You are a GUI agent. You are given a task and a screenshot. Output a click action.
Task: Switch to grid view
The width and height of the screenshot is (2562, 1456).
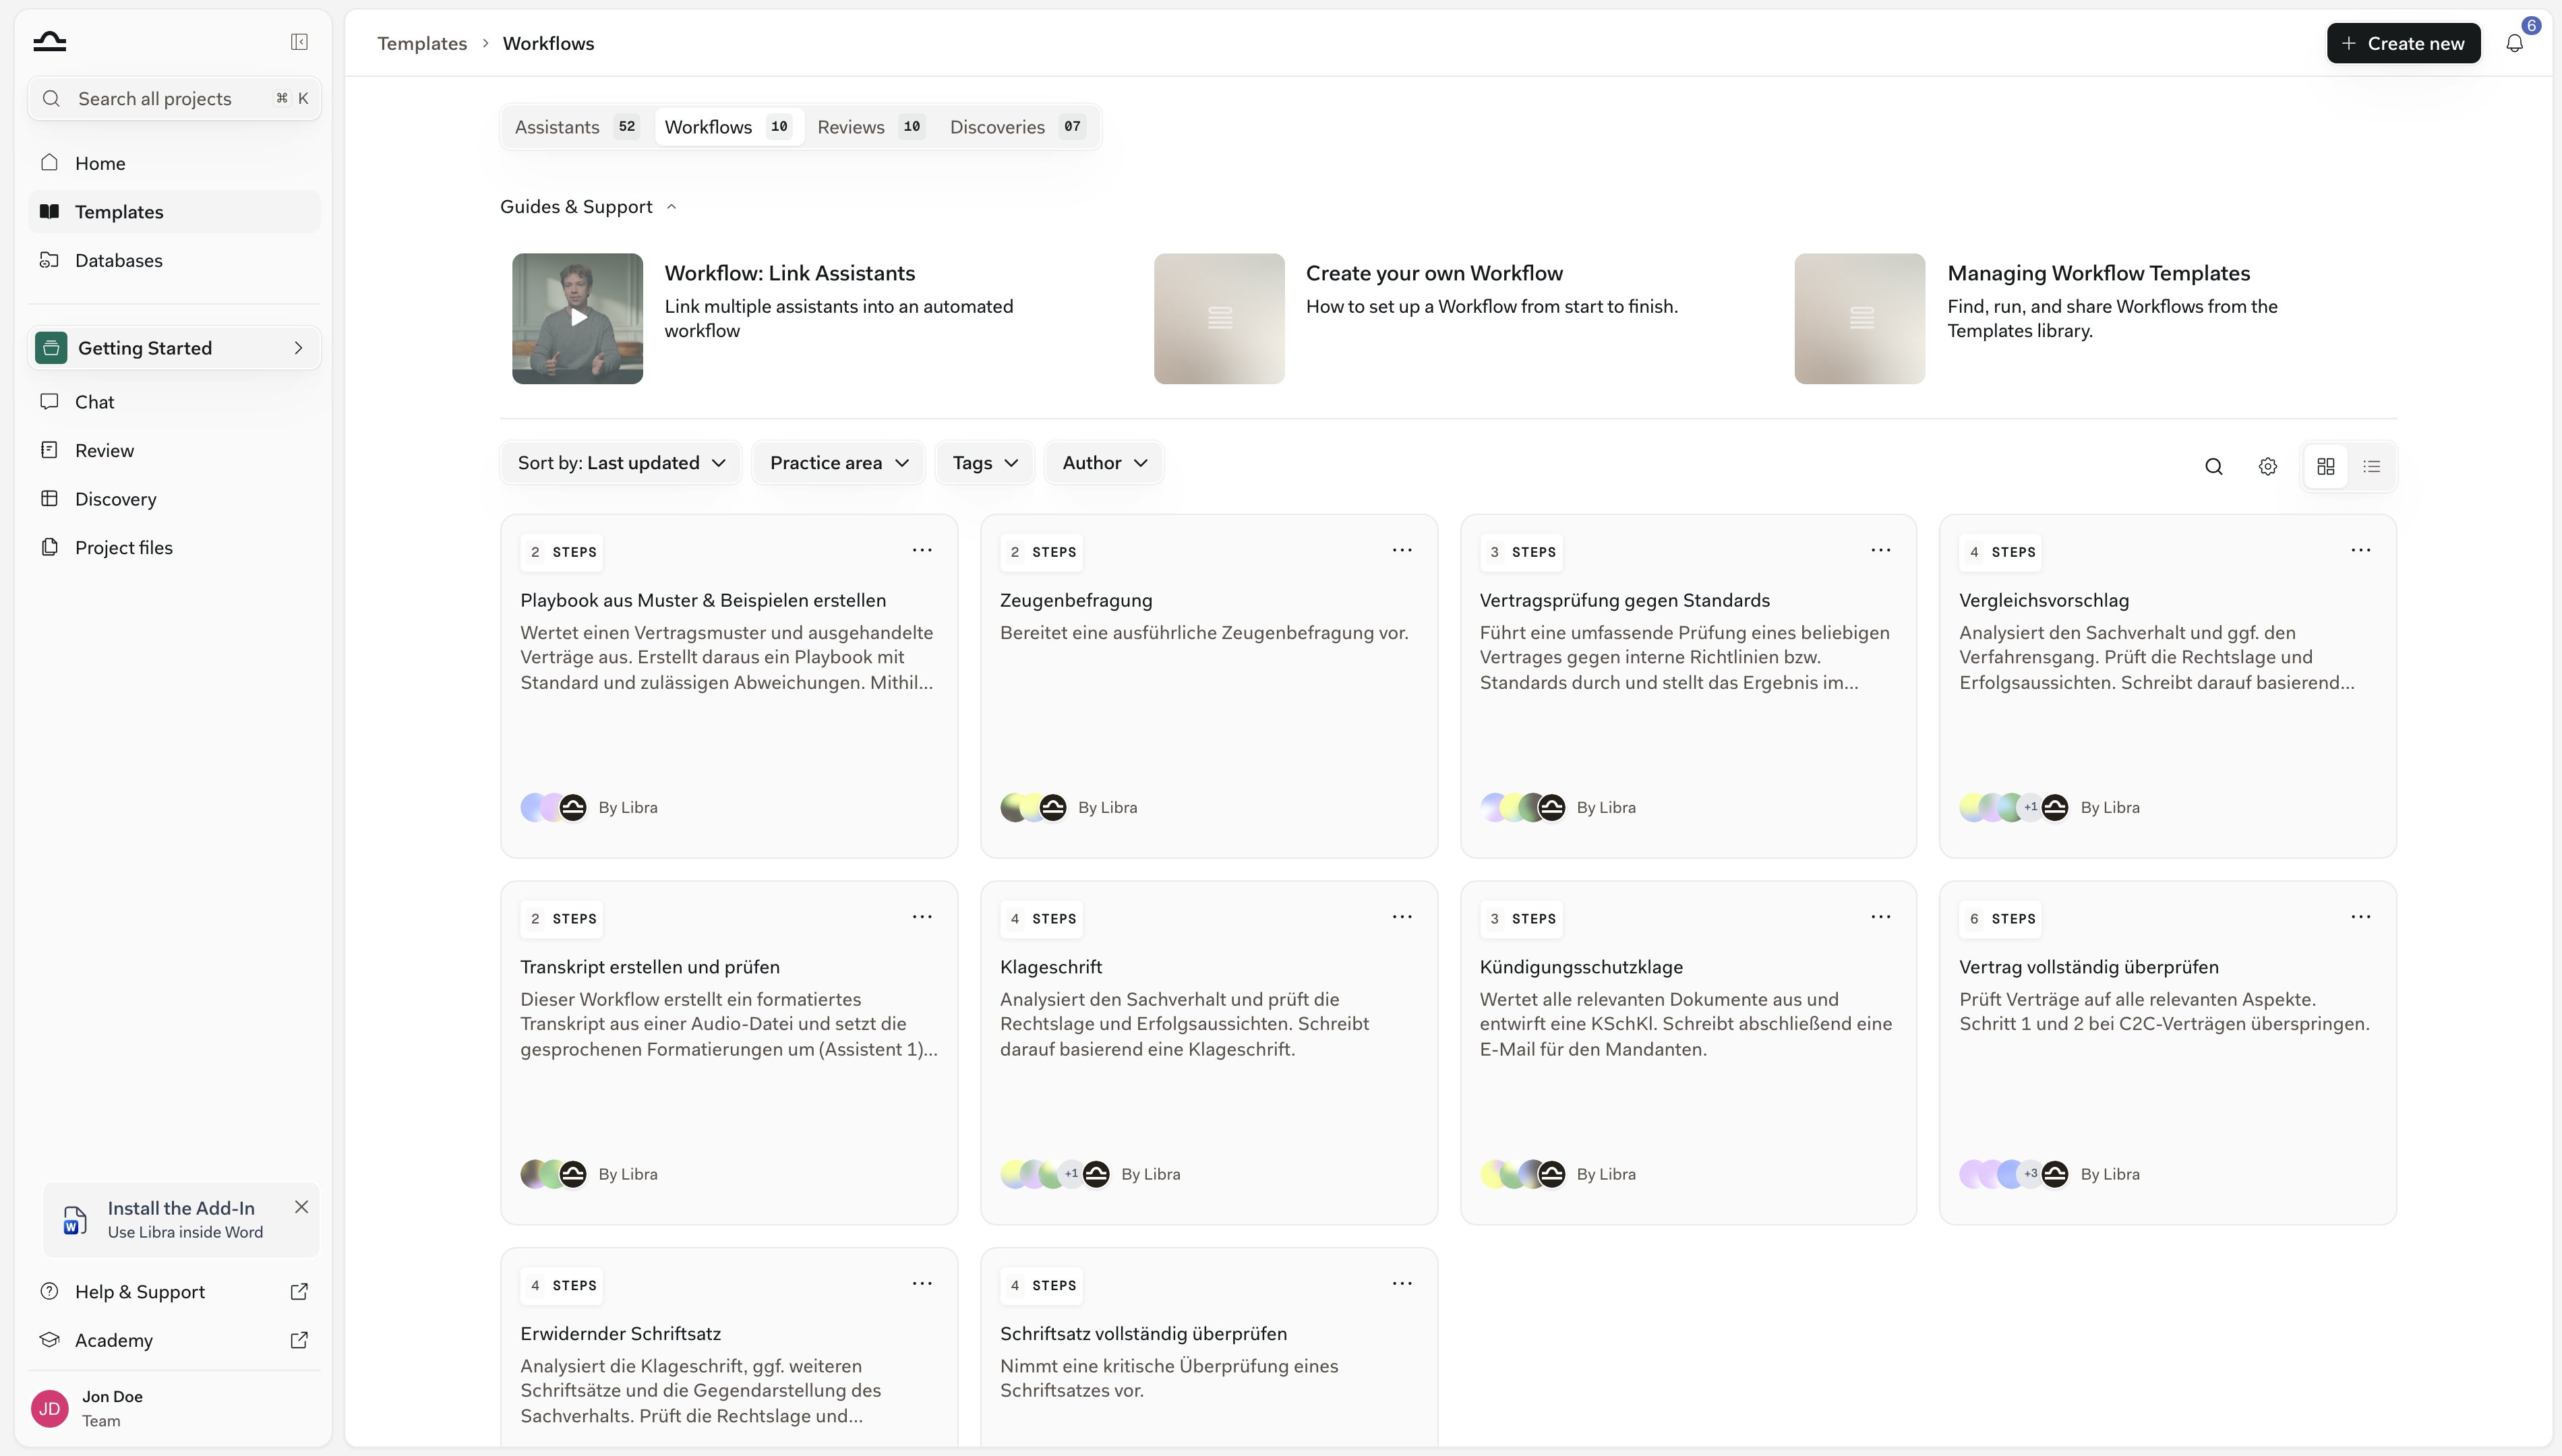tap(2325, 467)
